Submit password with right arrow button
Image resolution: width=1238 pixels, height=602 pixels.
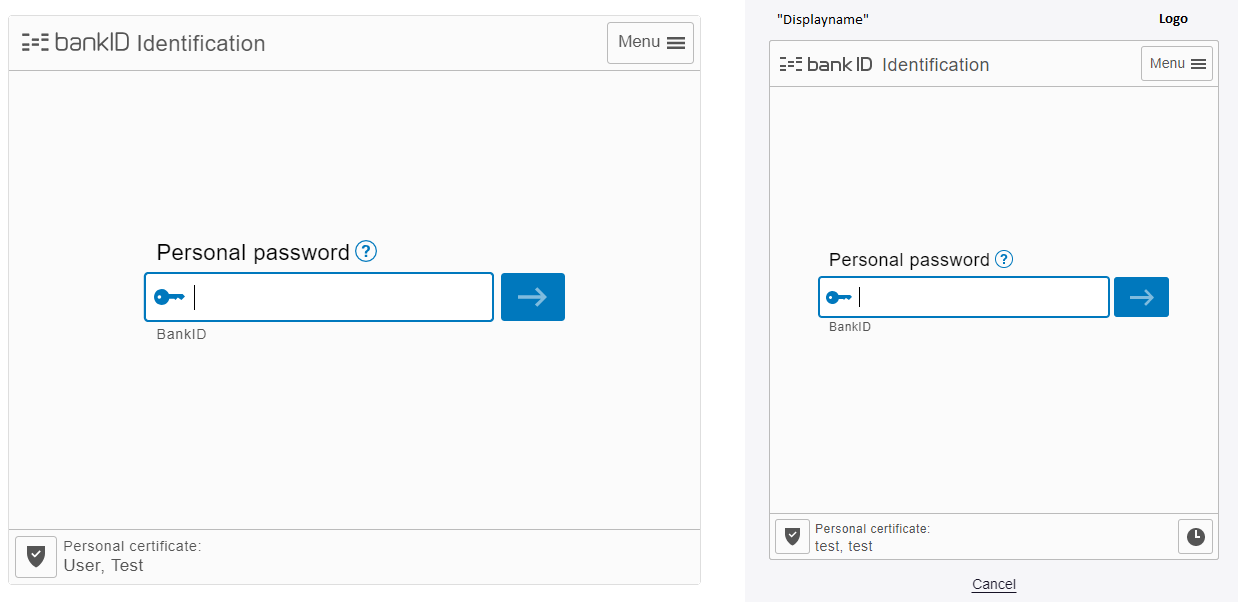[1141, 297]
